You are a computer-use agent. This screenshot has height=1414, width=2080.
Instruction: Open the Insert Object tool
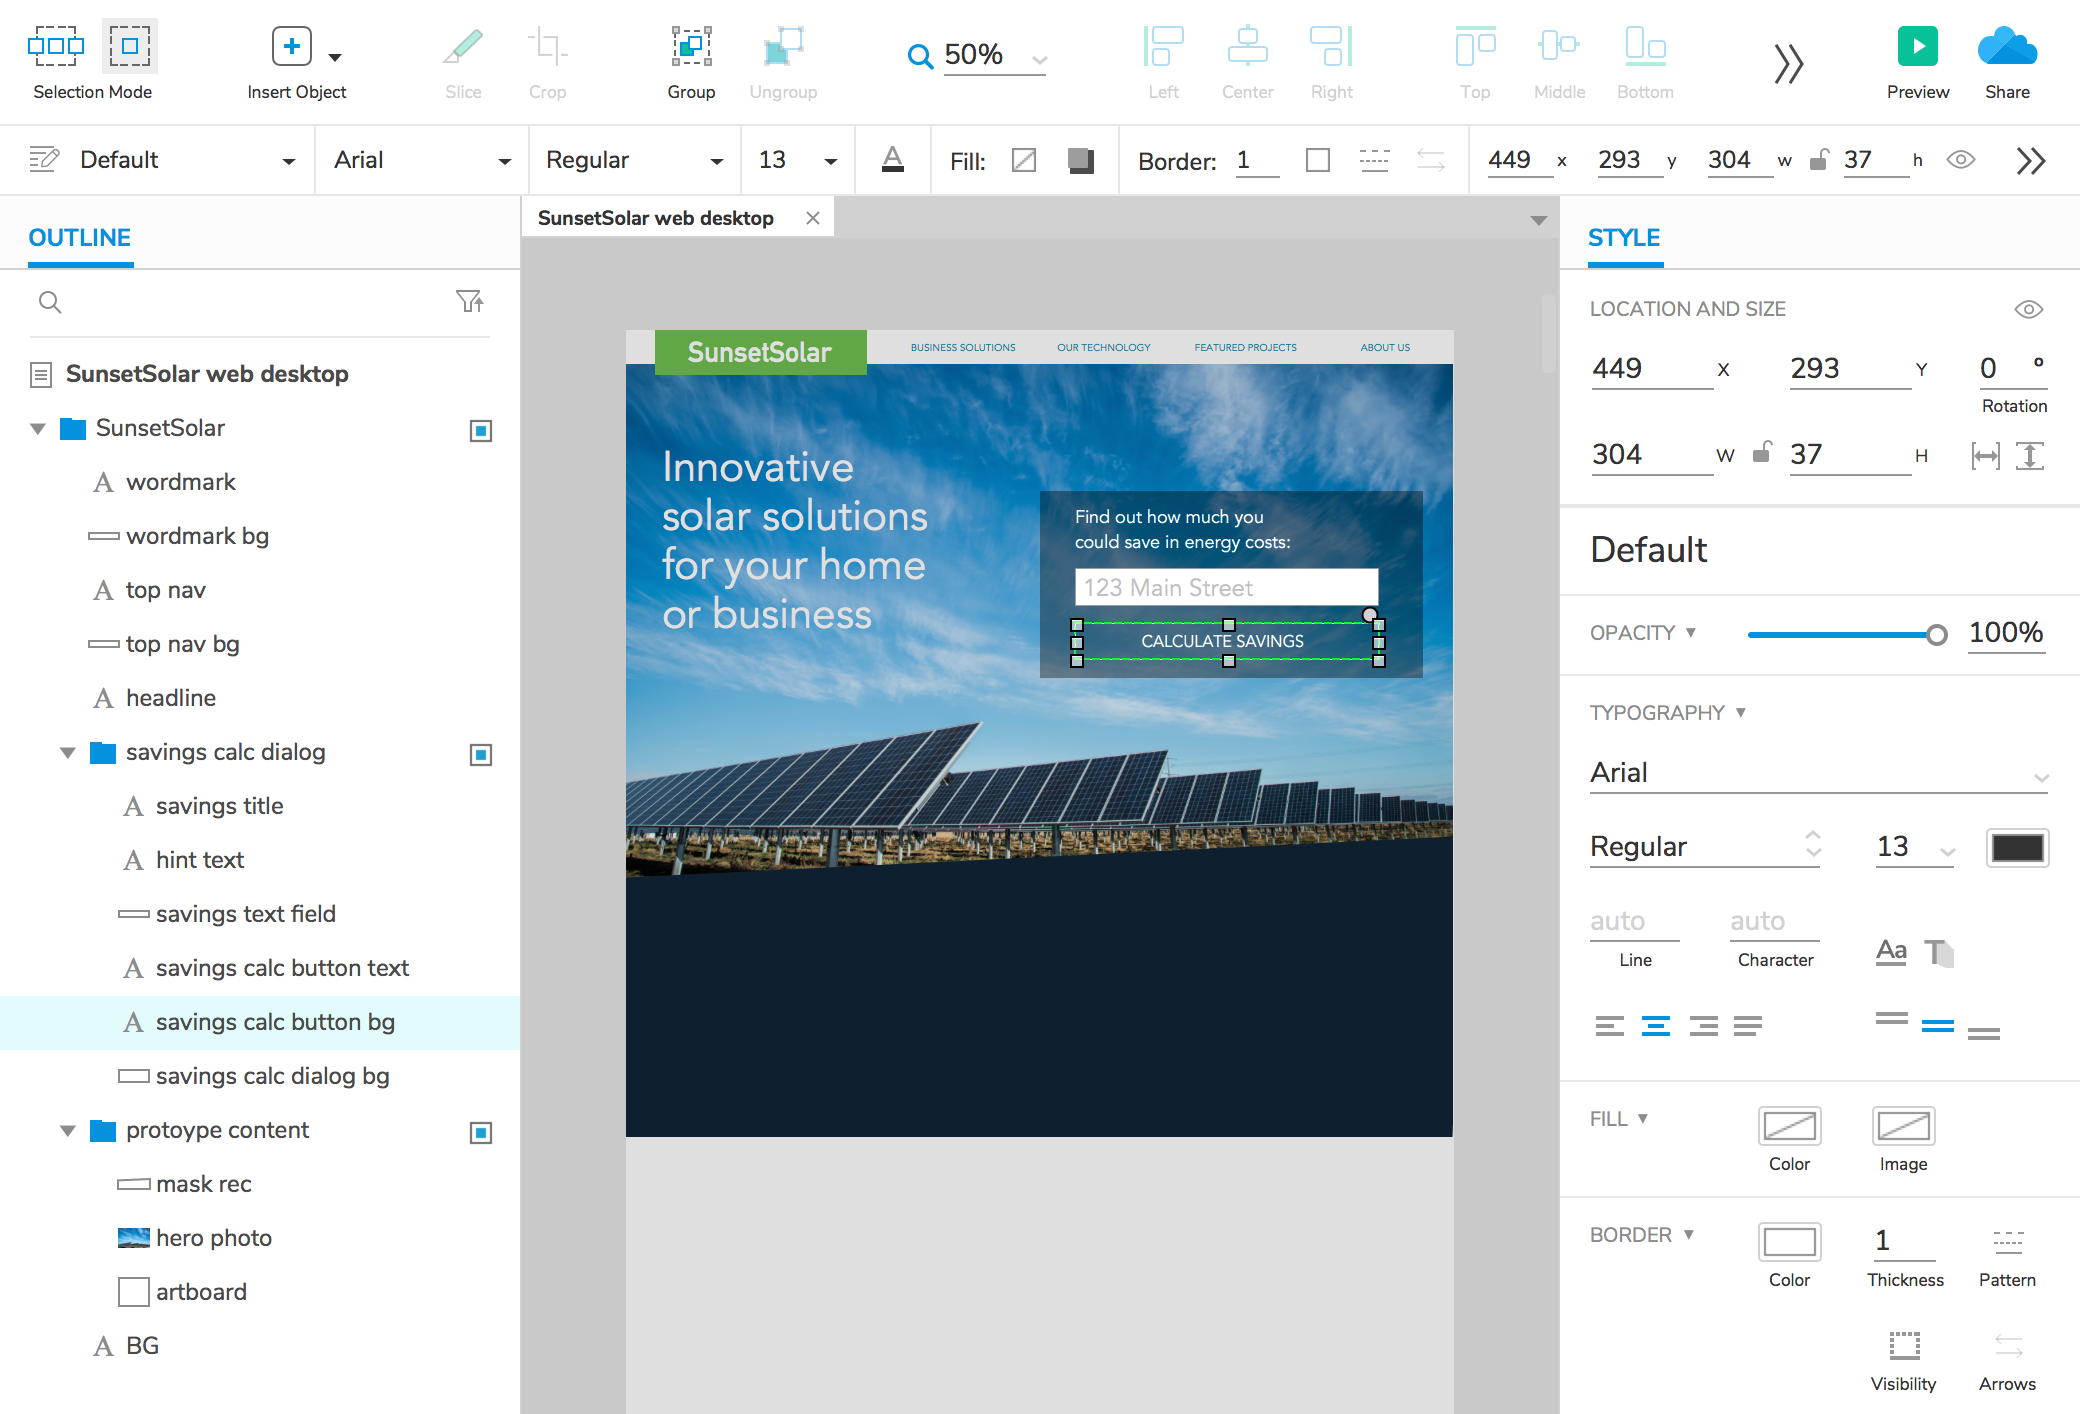[292, 47]
